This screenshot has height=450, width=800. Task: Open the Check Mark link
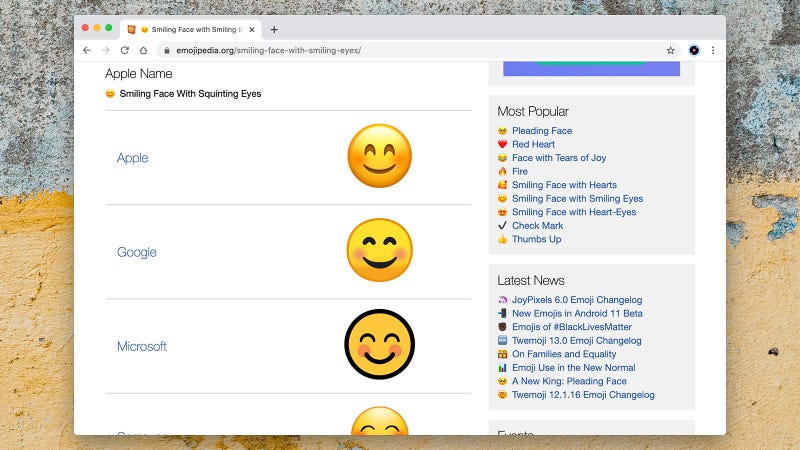537,226
